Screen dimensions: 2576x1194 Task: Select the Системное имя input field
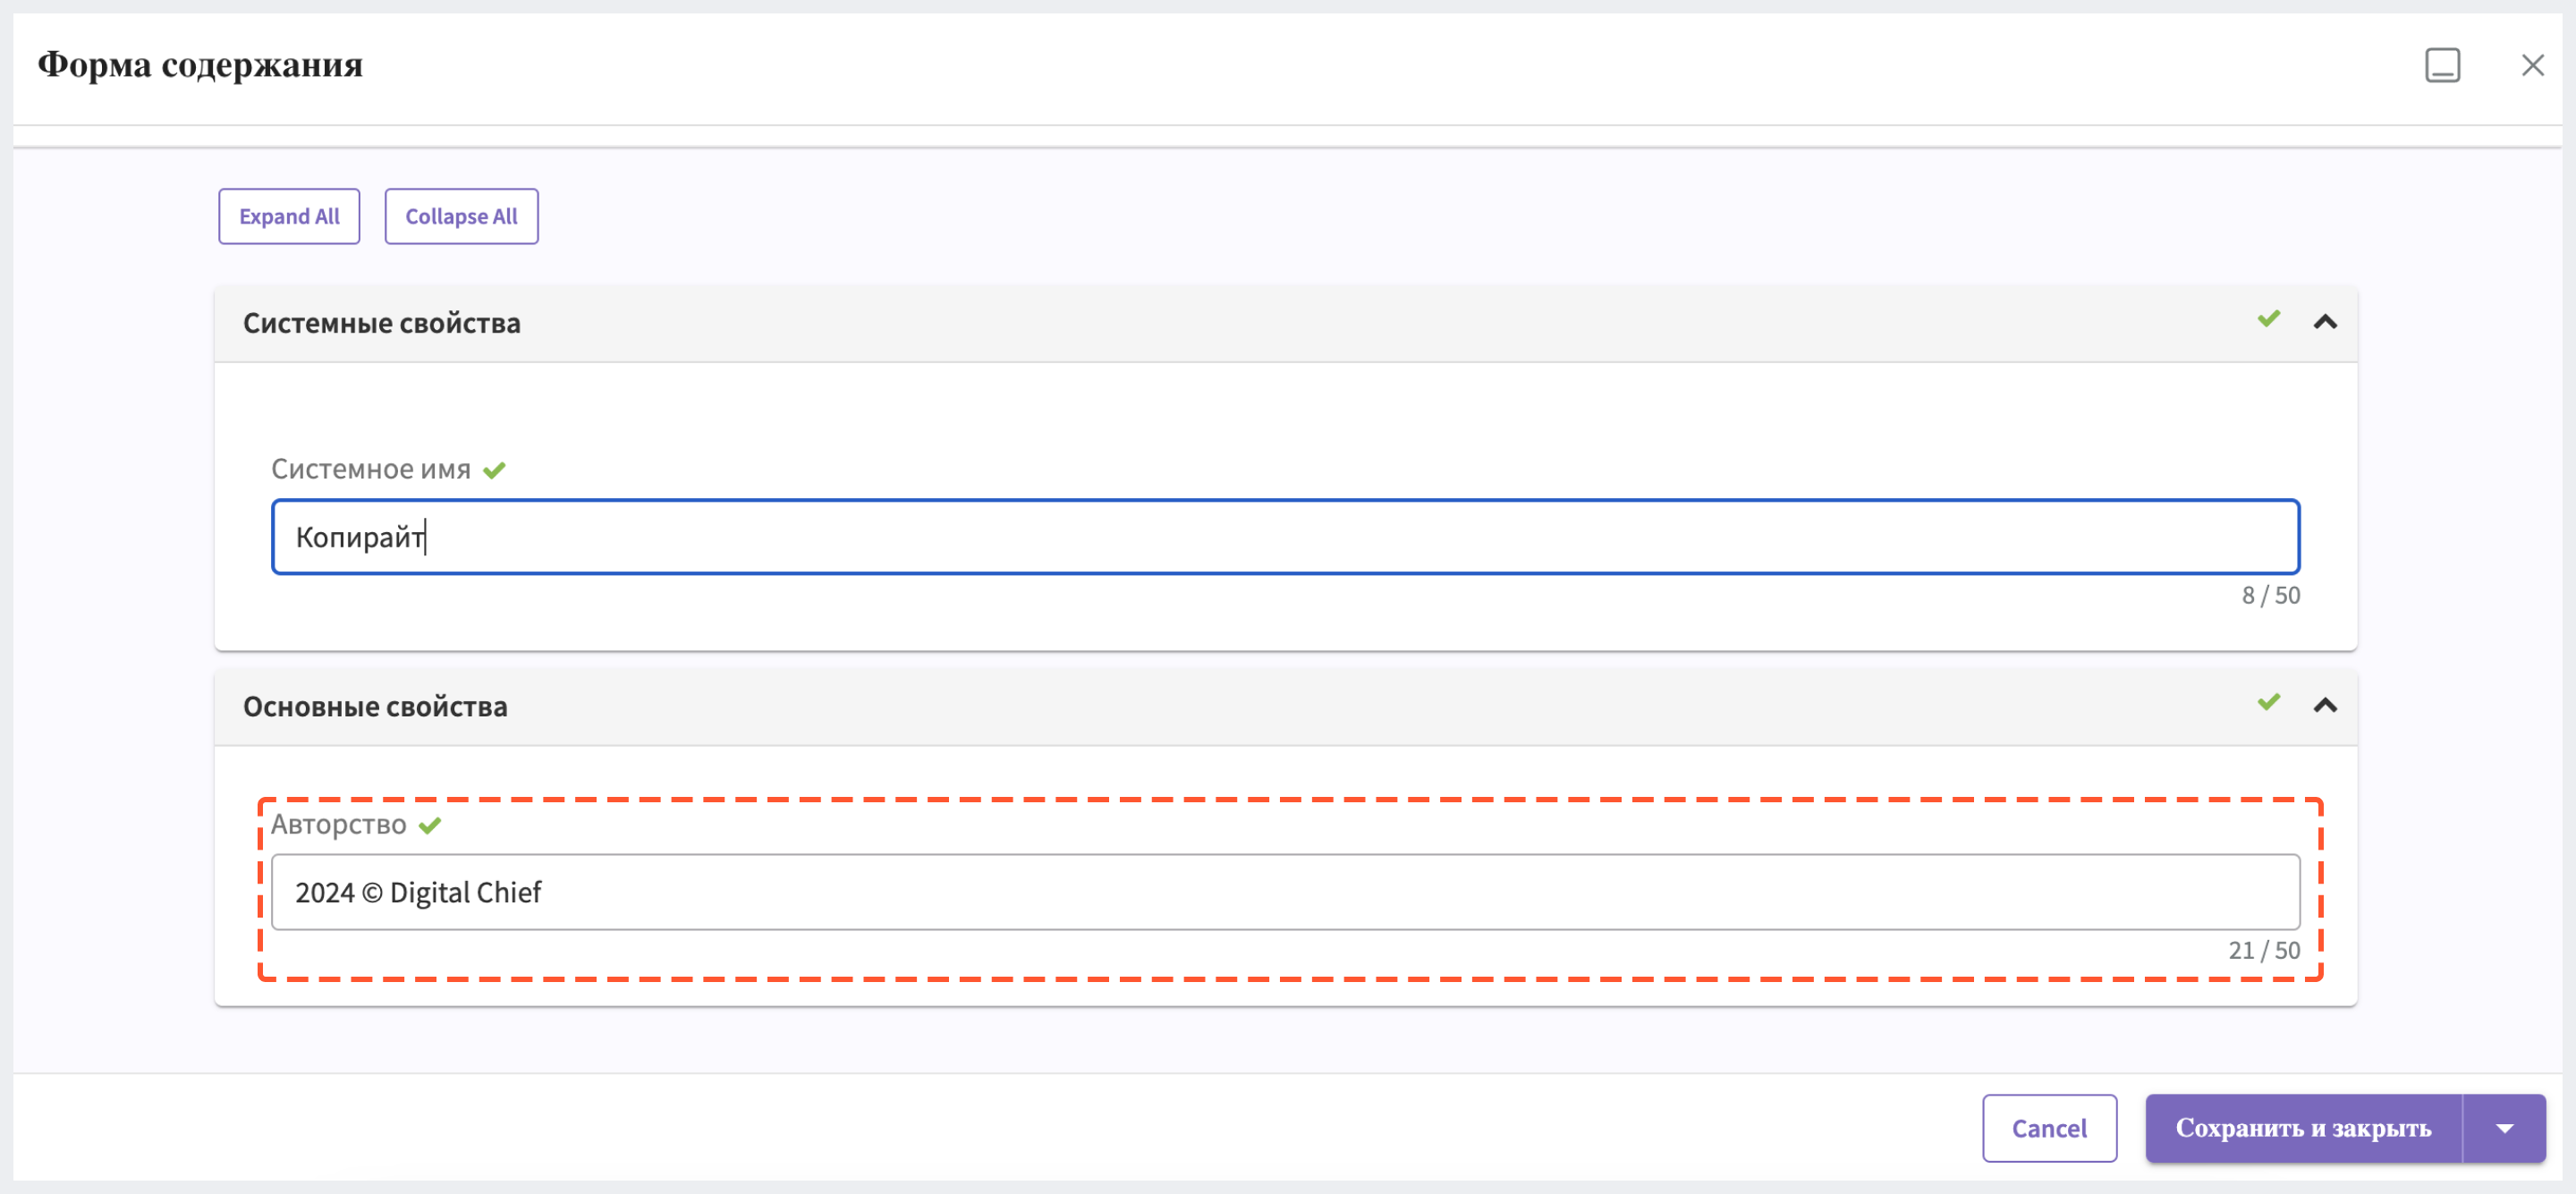(x=1286, y=537)
